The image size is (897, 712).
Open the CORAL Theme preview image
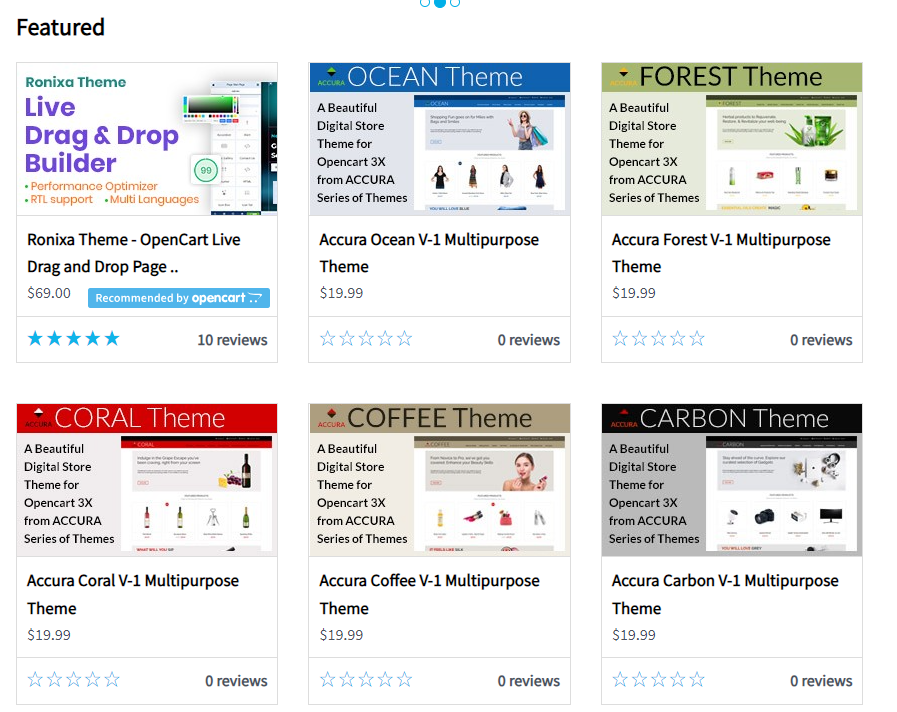coord(147,480)
